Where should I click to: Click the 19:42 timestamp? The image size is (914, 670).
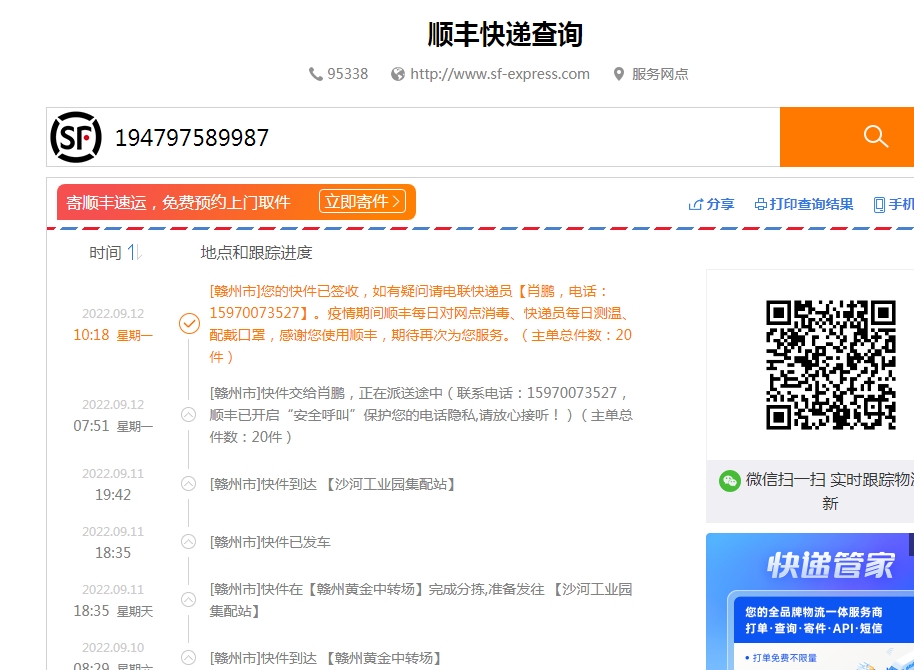click(x=113, y=494)
